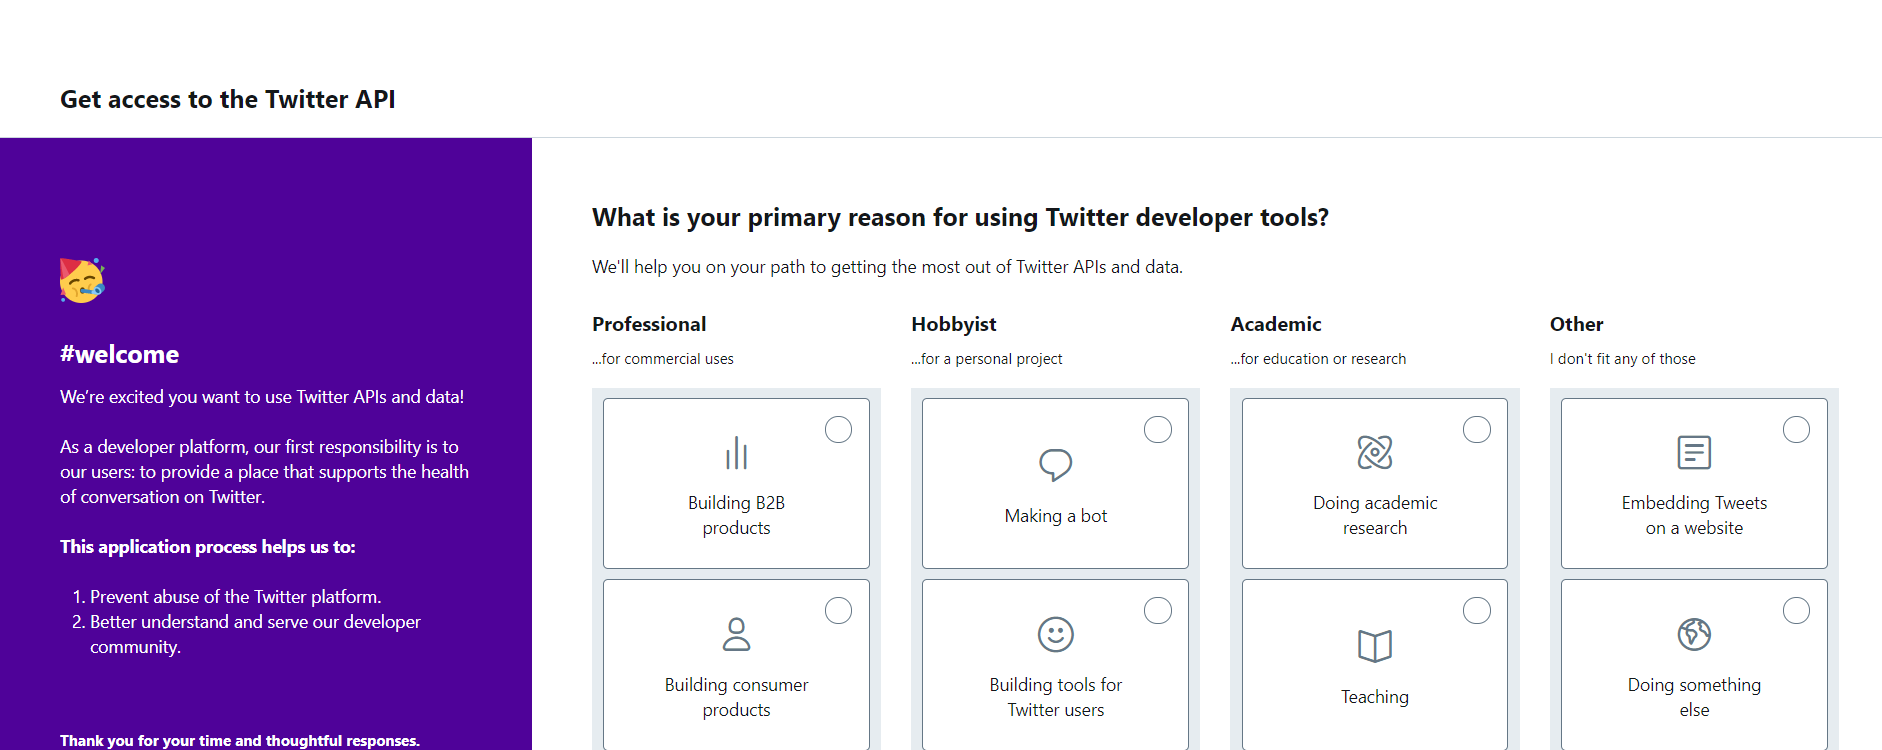Click the party face emoji above #welcome
The height and width of the screenshot is (750, 1882).
click(x=82, y=280)
